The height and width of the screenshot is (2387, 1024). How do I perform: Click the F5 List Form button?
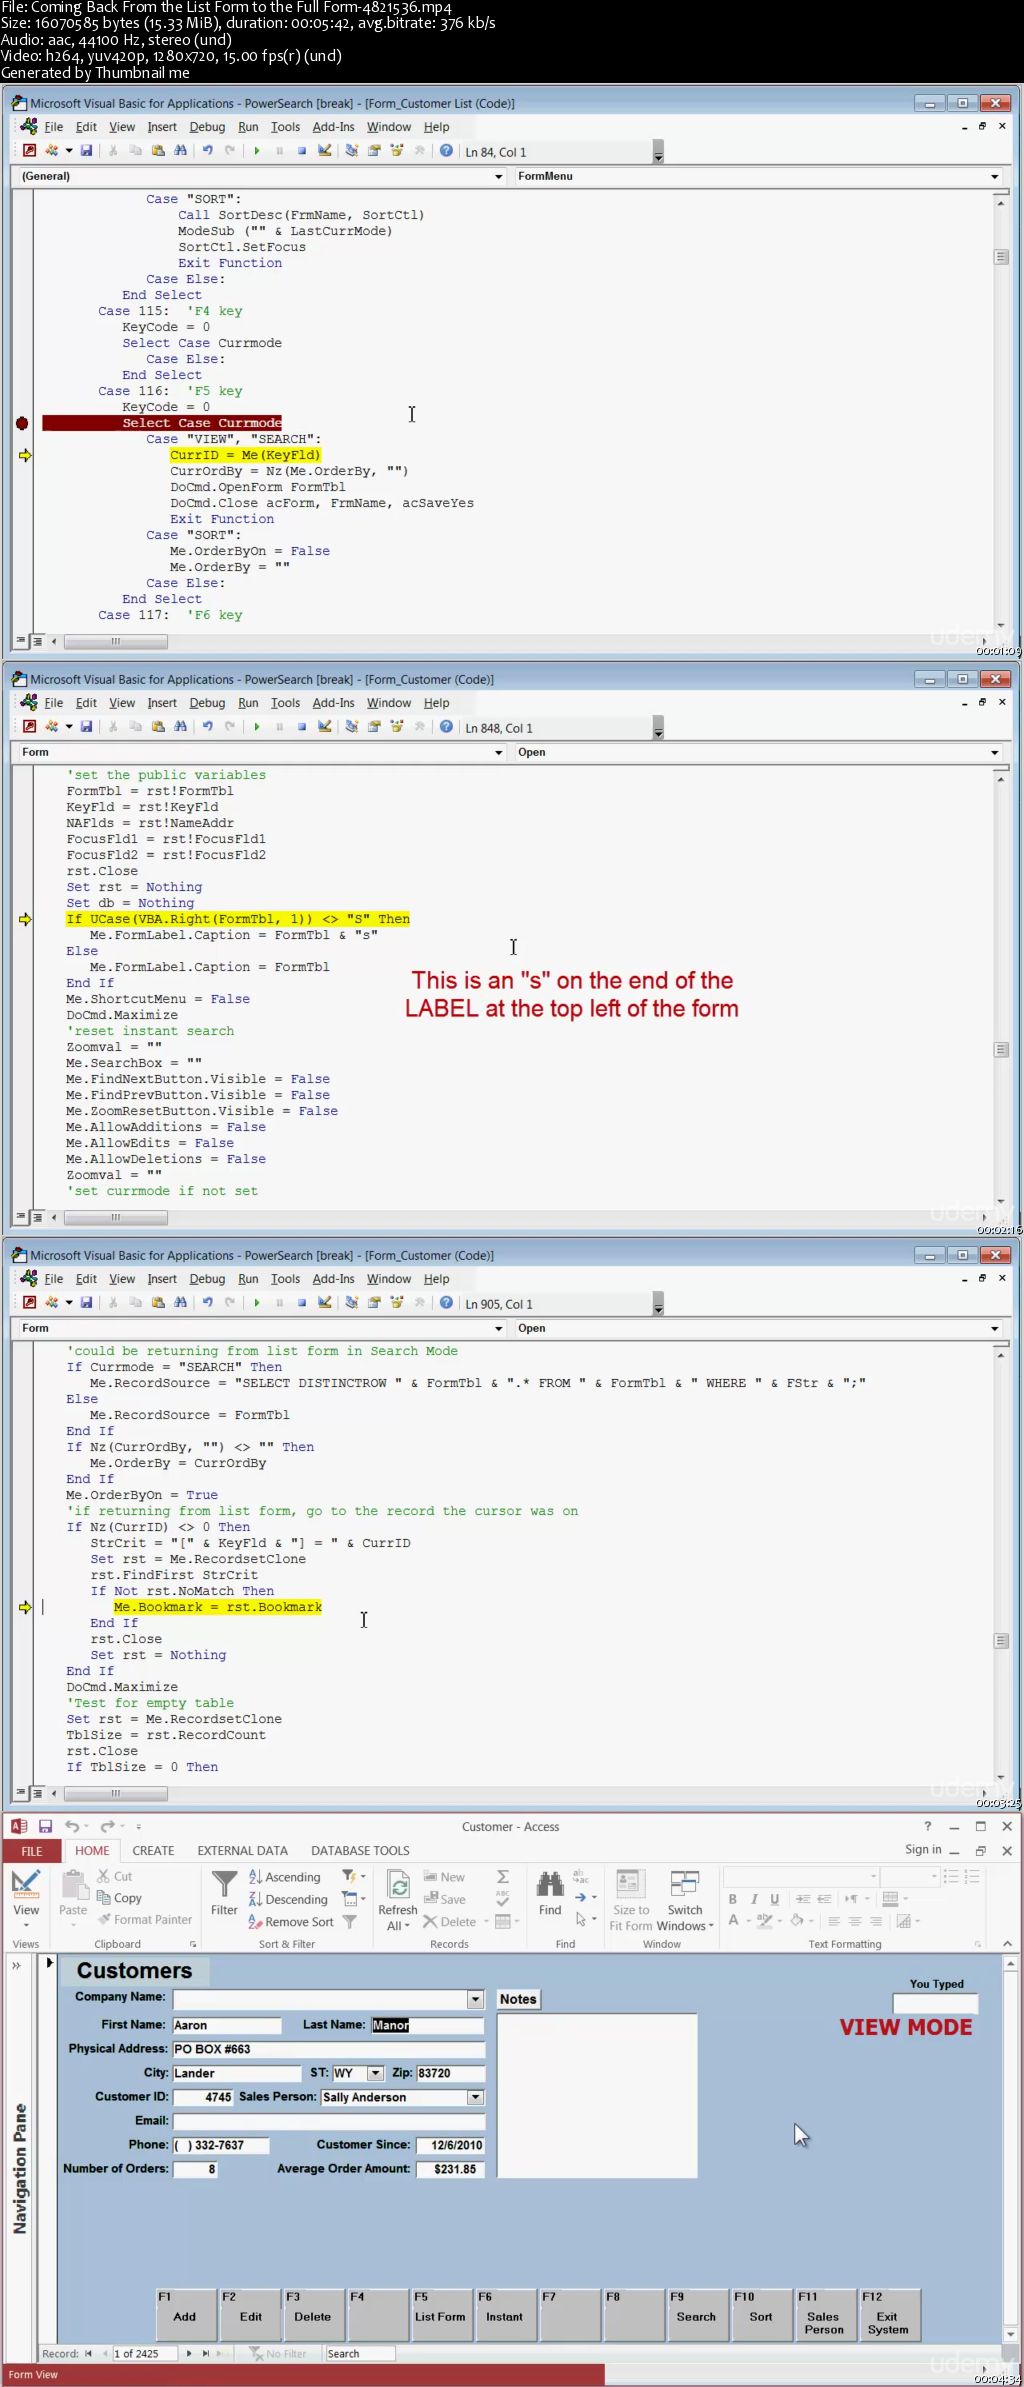tap(440, 2314)
